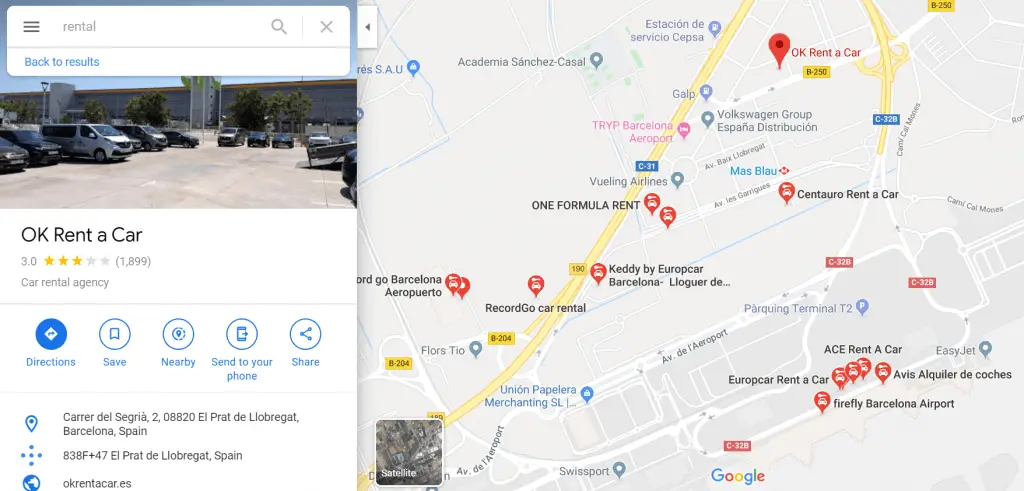Select the firefly Barcelona Airport marker
Image resolution: width=1024 pixels, height=491 pixels.
click(x=823, y=401)
